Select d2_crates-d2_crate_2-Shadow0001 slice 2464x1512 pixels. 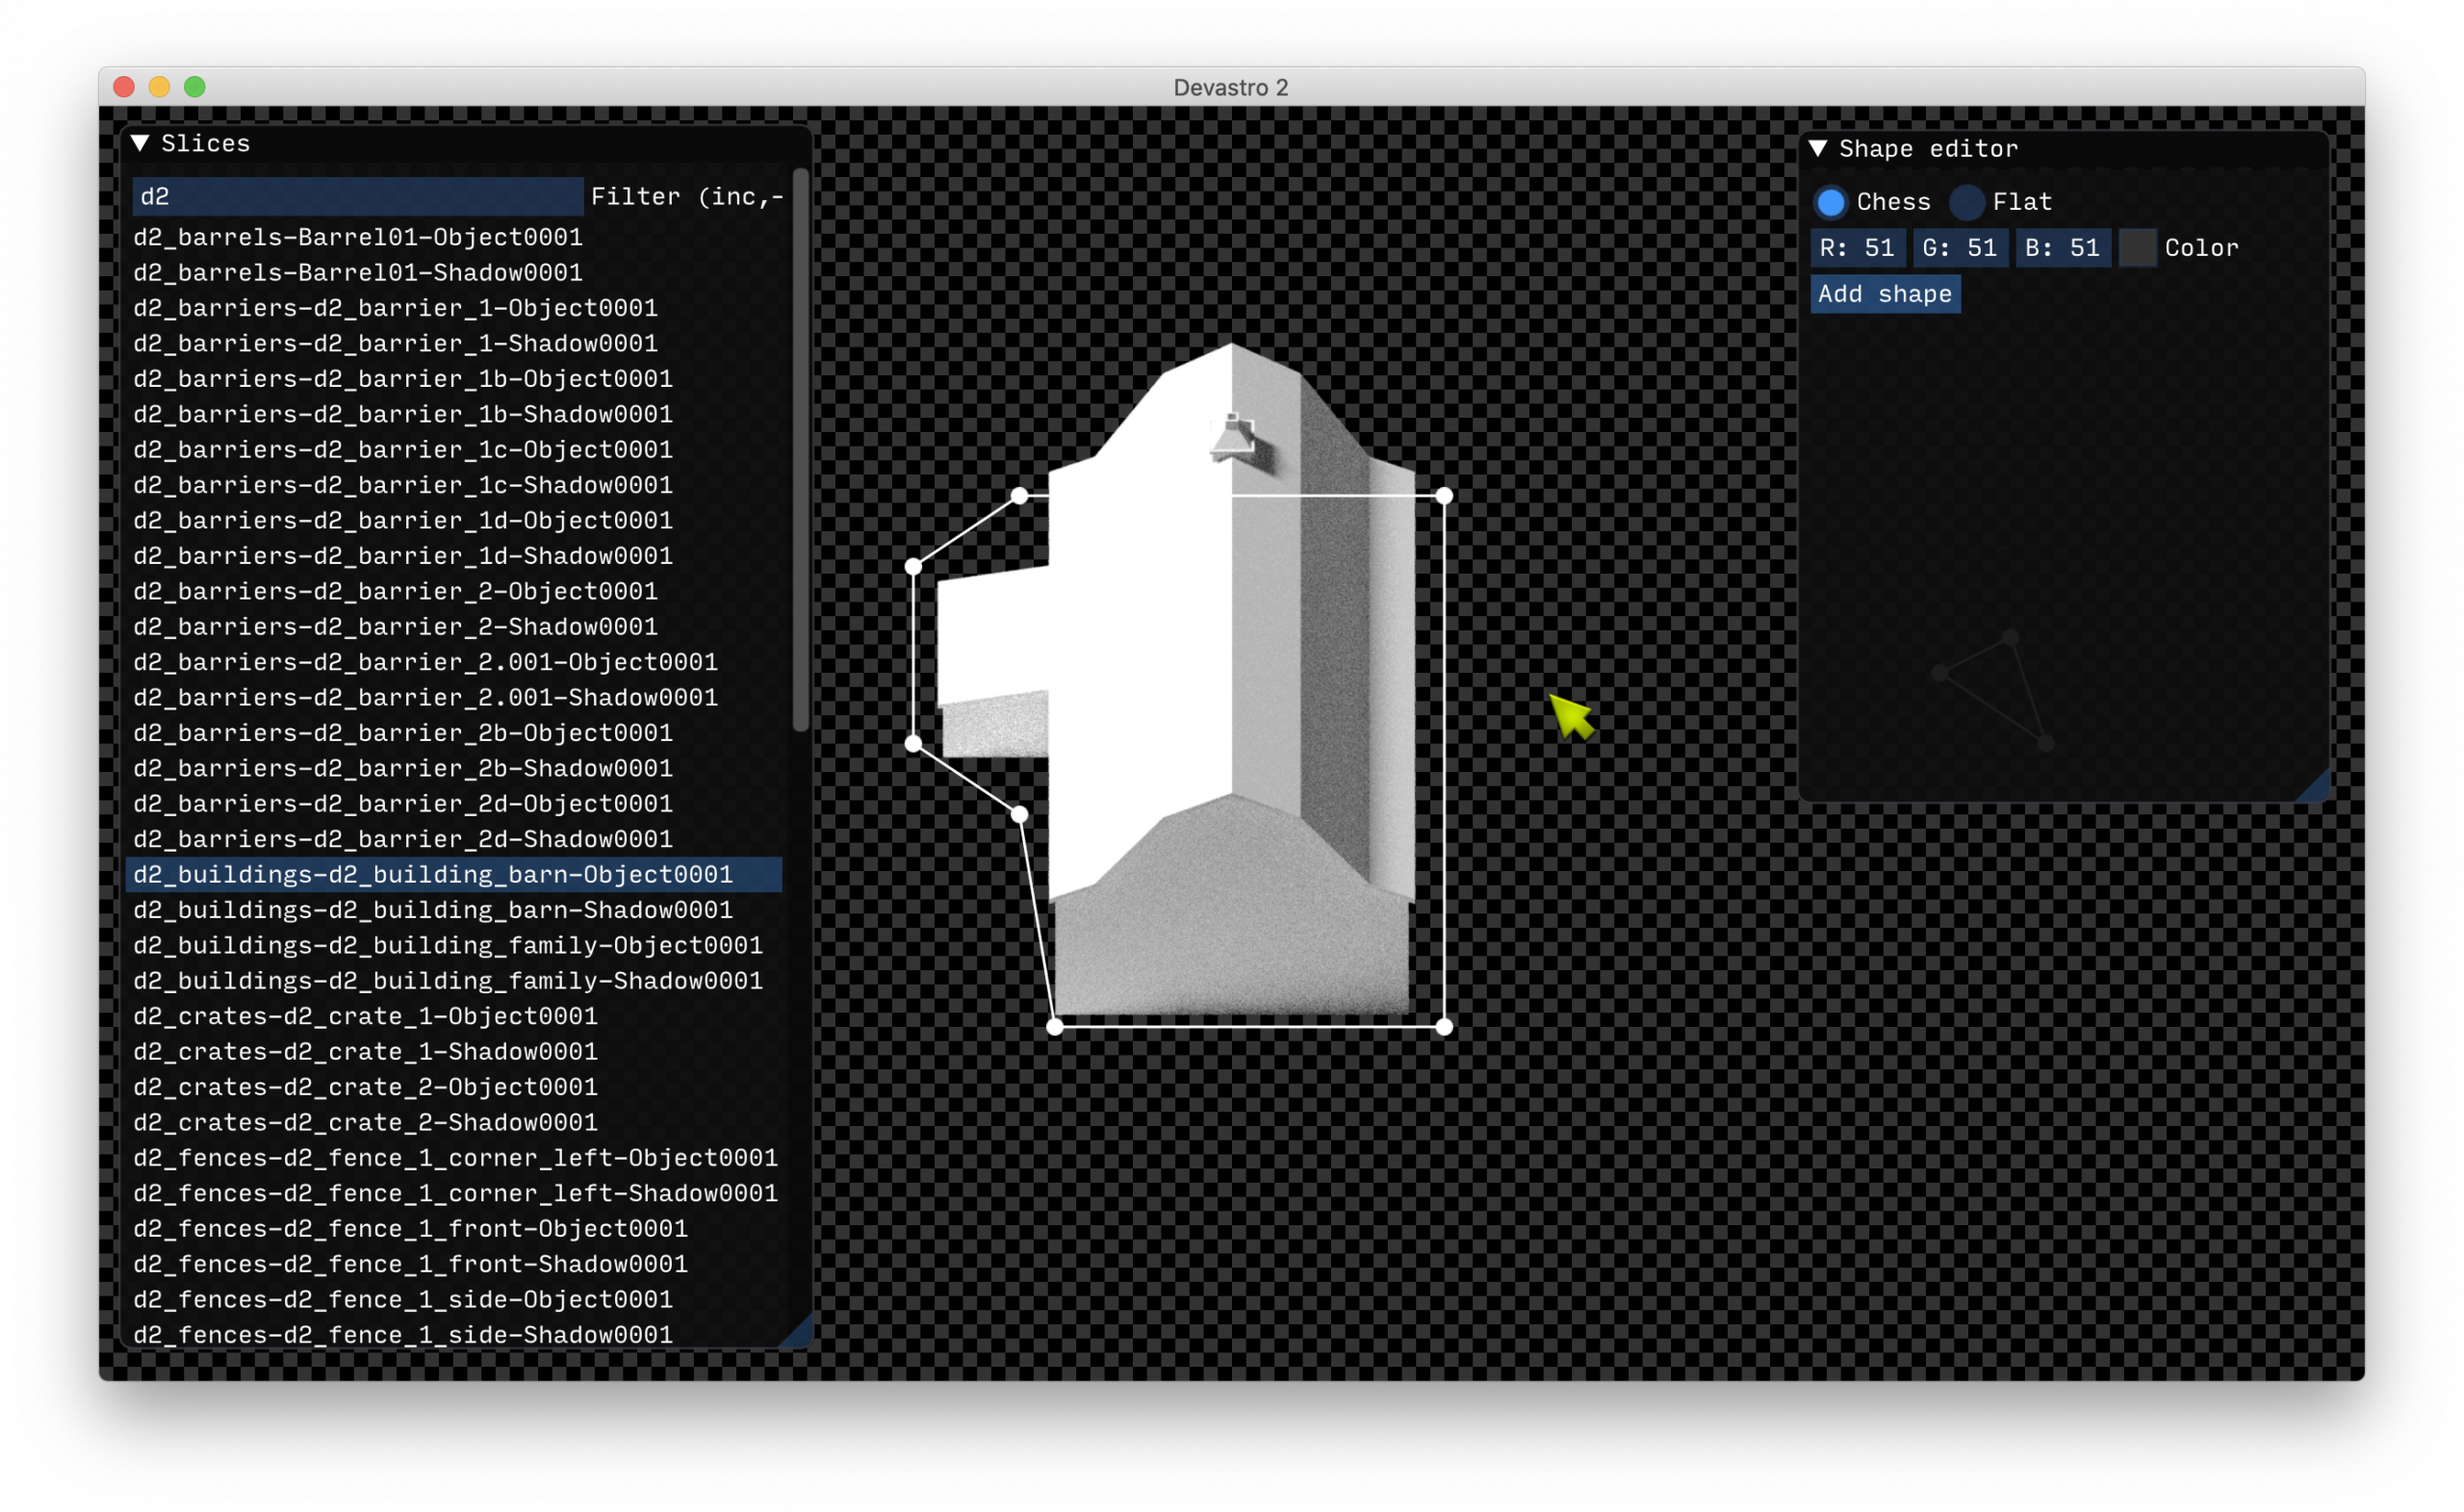click(x=455, y=1123)
